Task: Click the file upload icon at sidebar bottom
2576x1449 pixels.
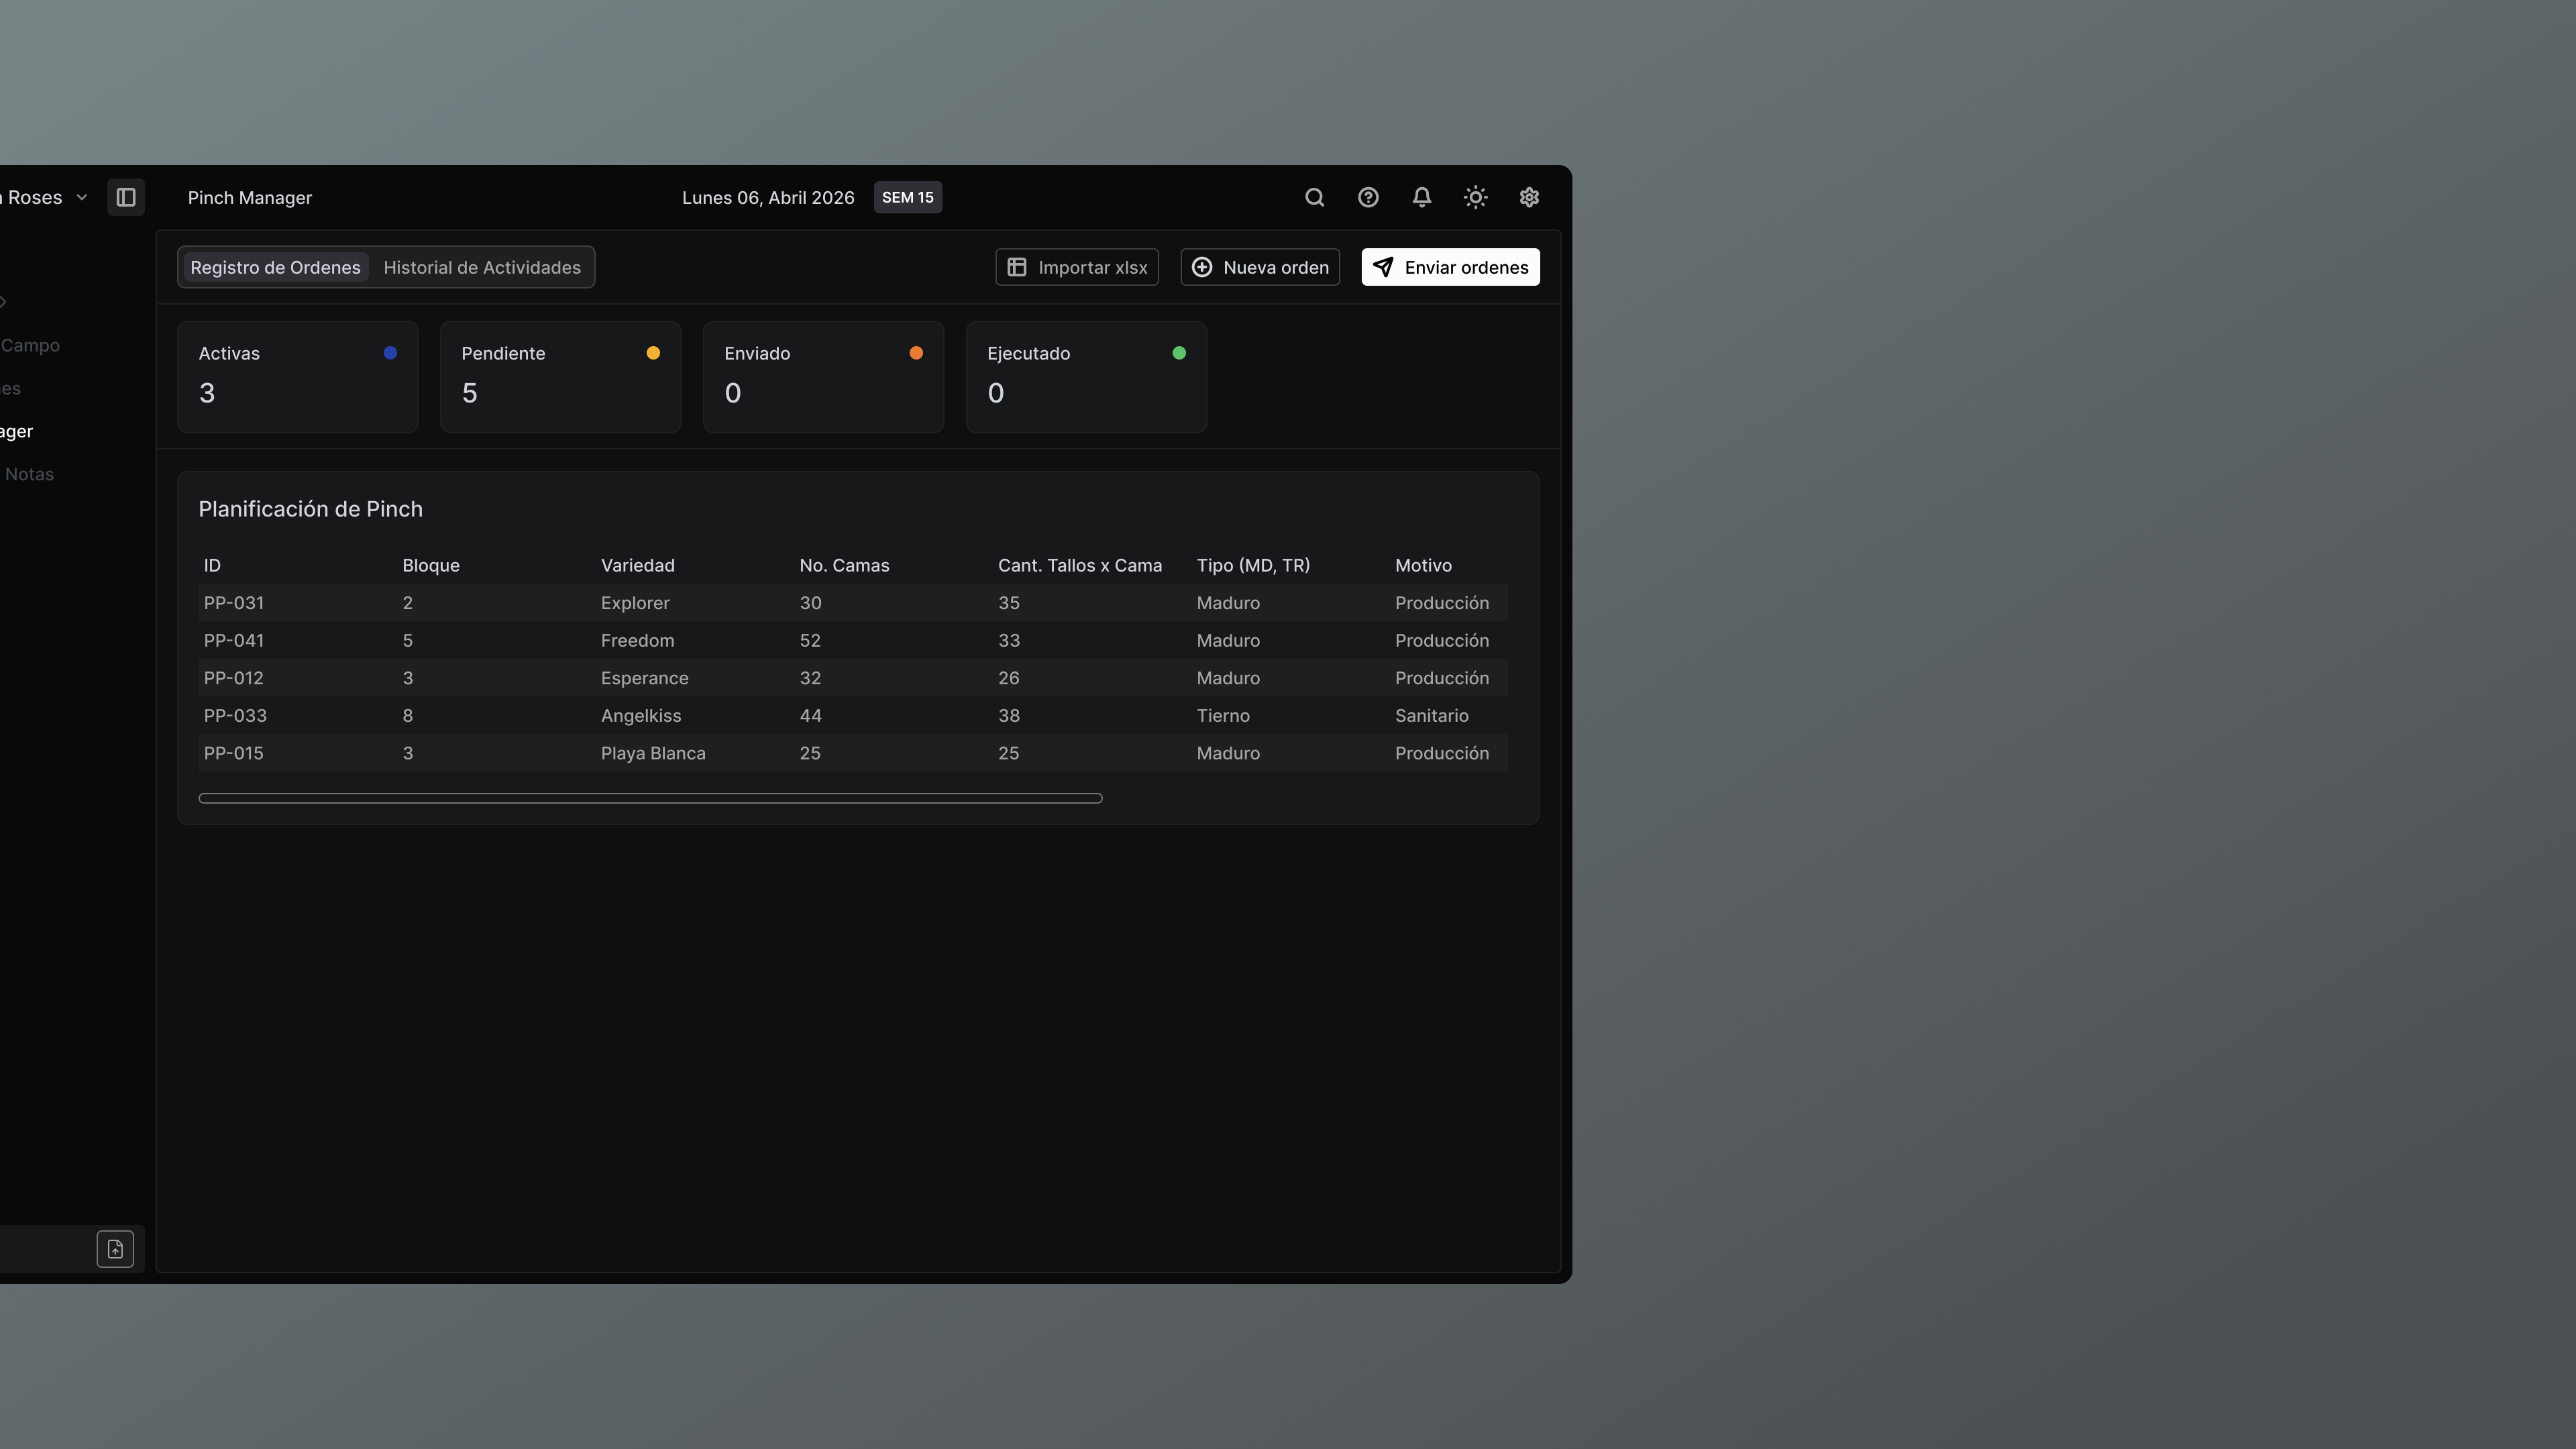Action: click(115, 1249)
